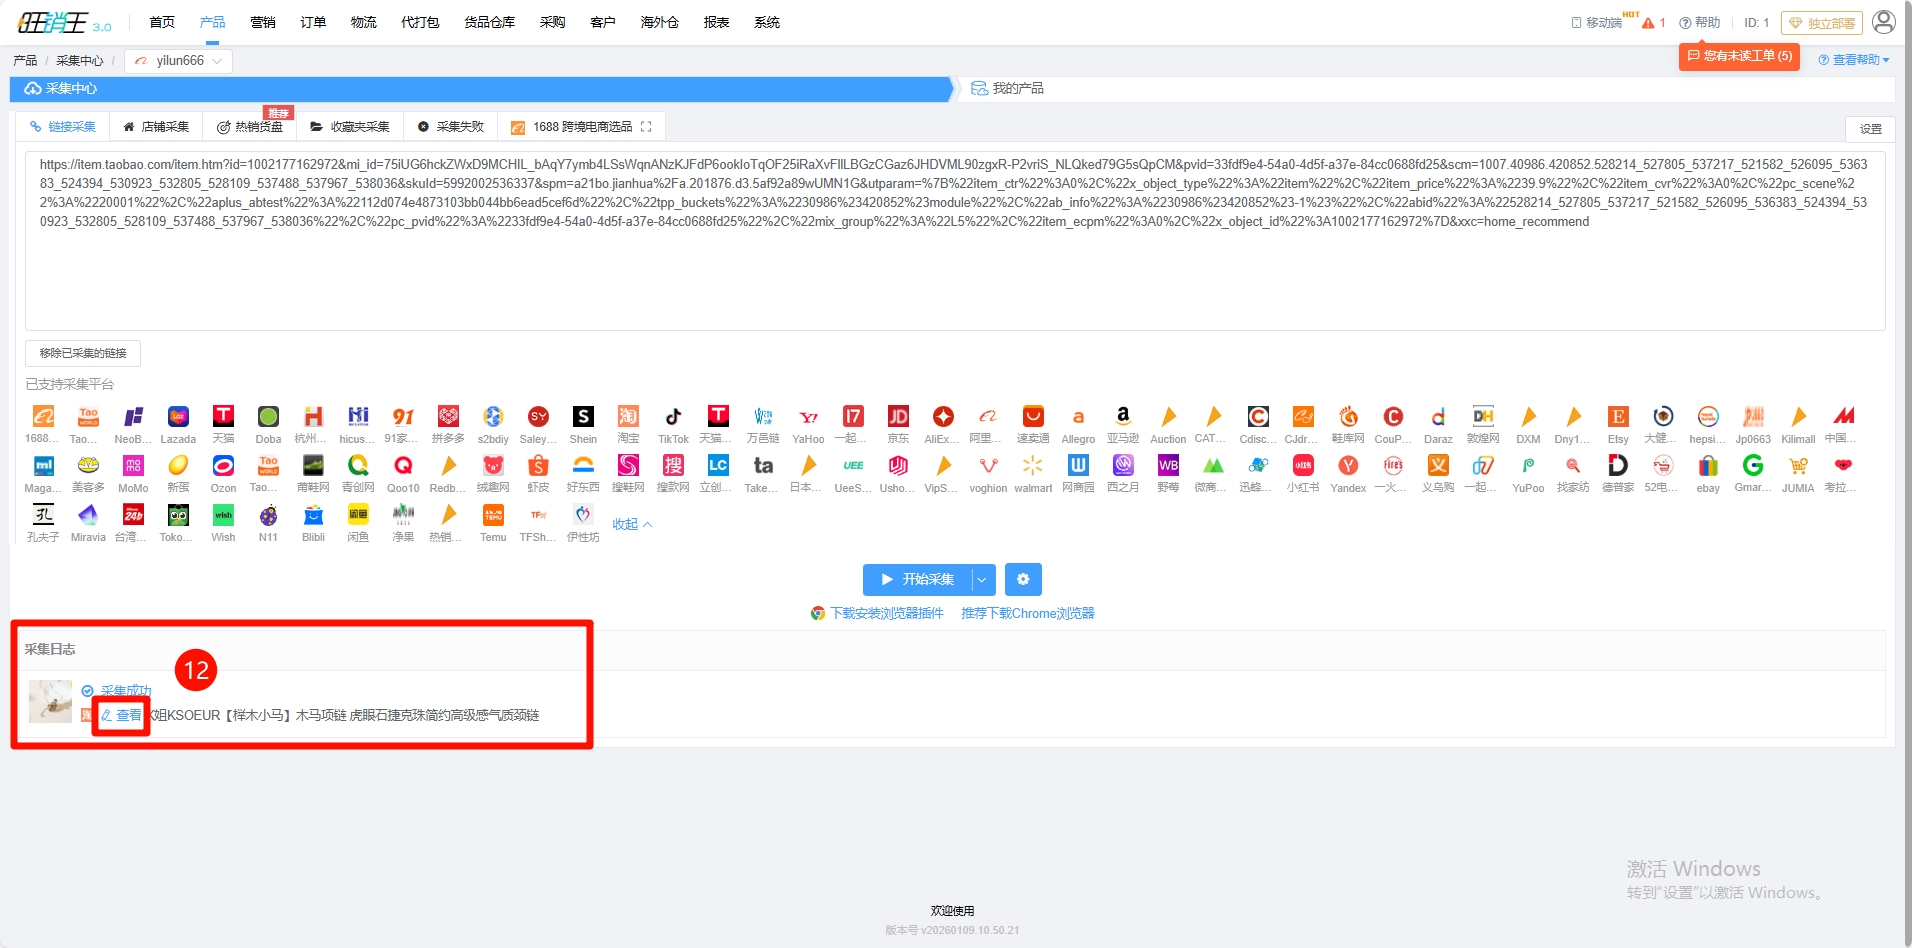Select the Temu platform icon
This screenshot has width=1912, height=948.
(x=493, y=515)
